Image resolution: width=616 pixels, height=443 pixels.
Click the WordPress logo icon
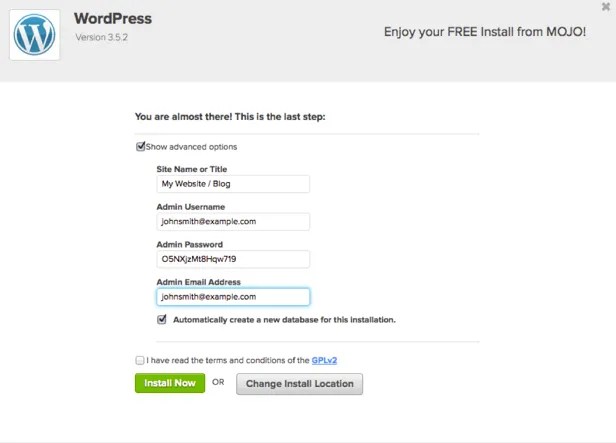[x=38, y=37]
